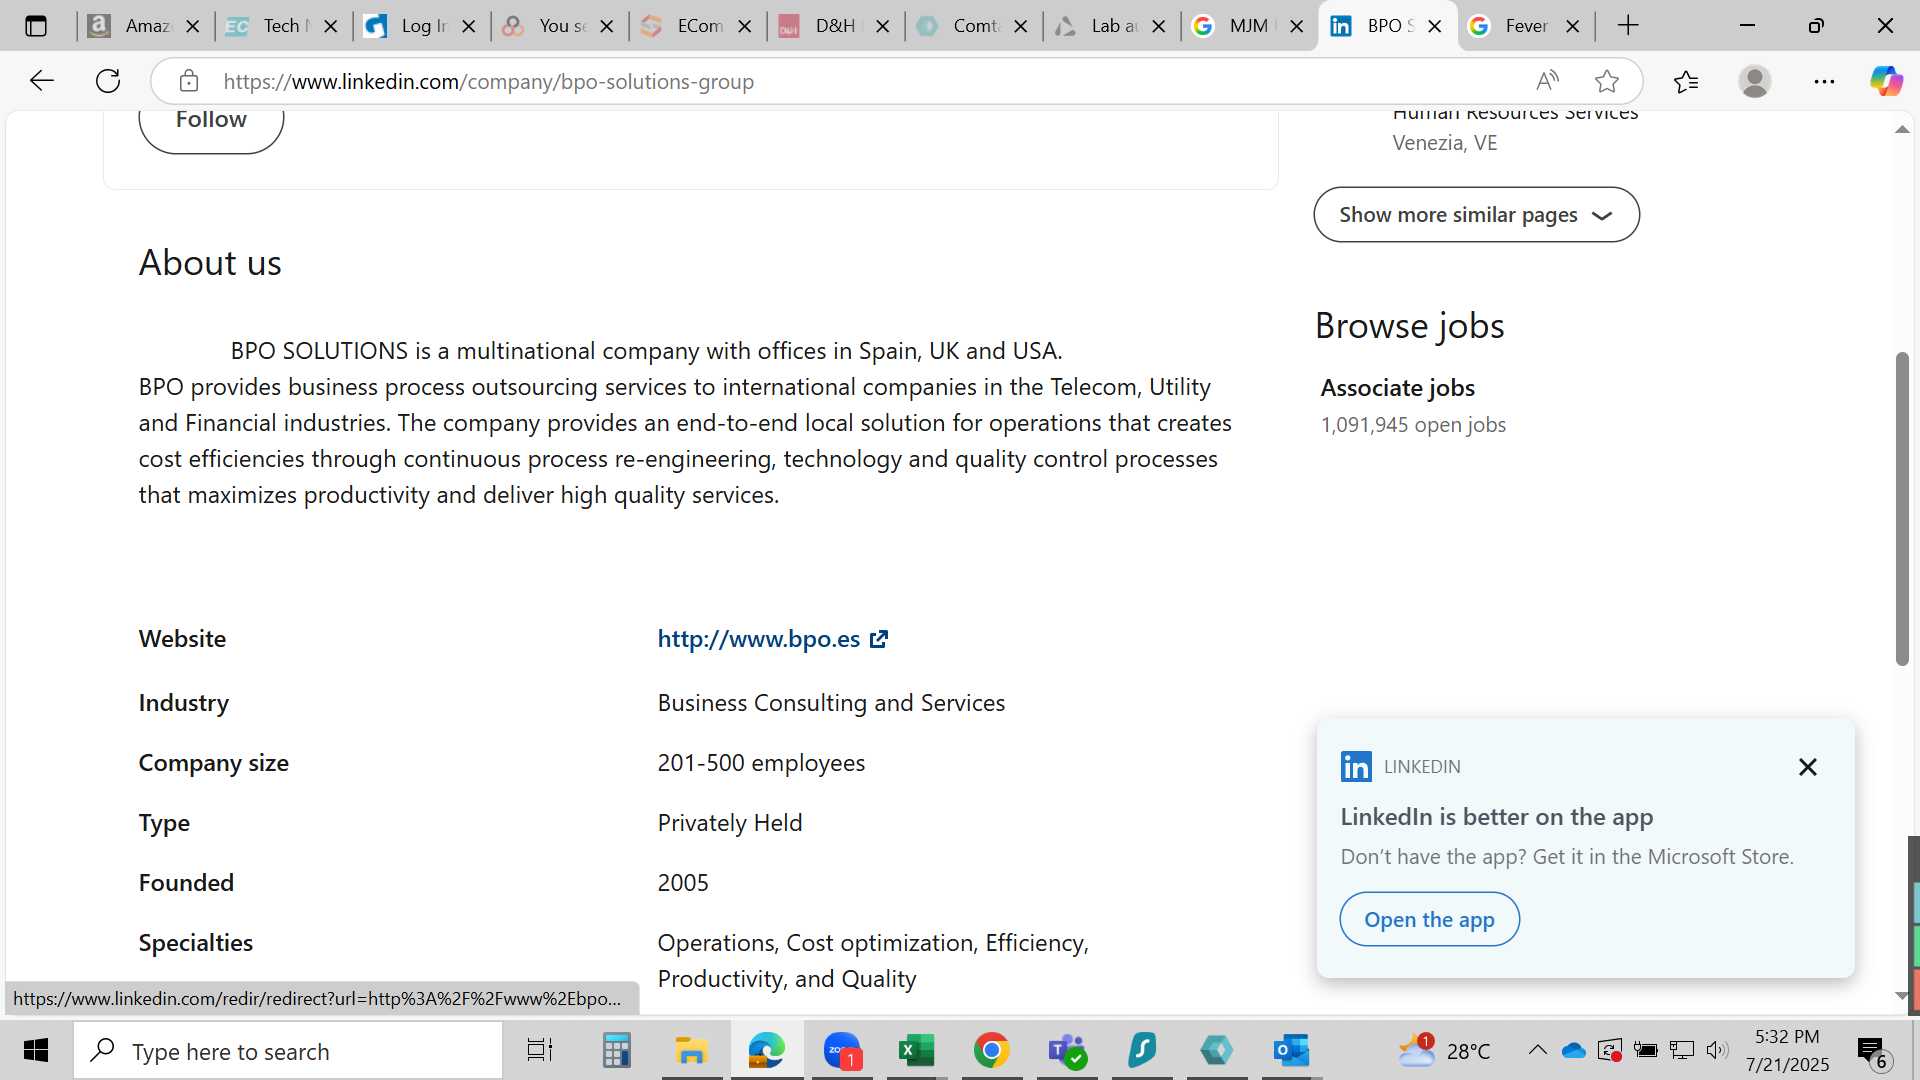Launch Copilot from the toolbar

coord(1887,81)
